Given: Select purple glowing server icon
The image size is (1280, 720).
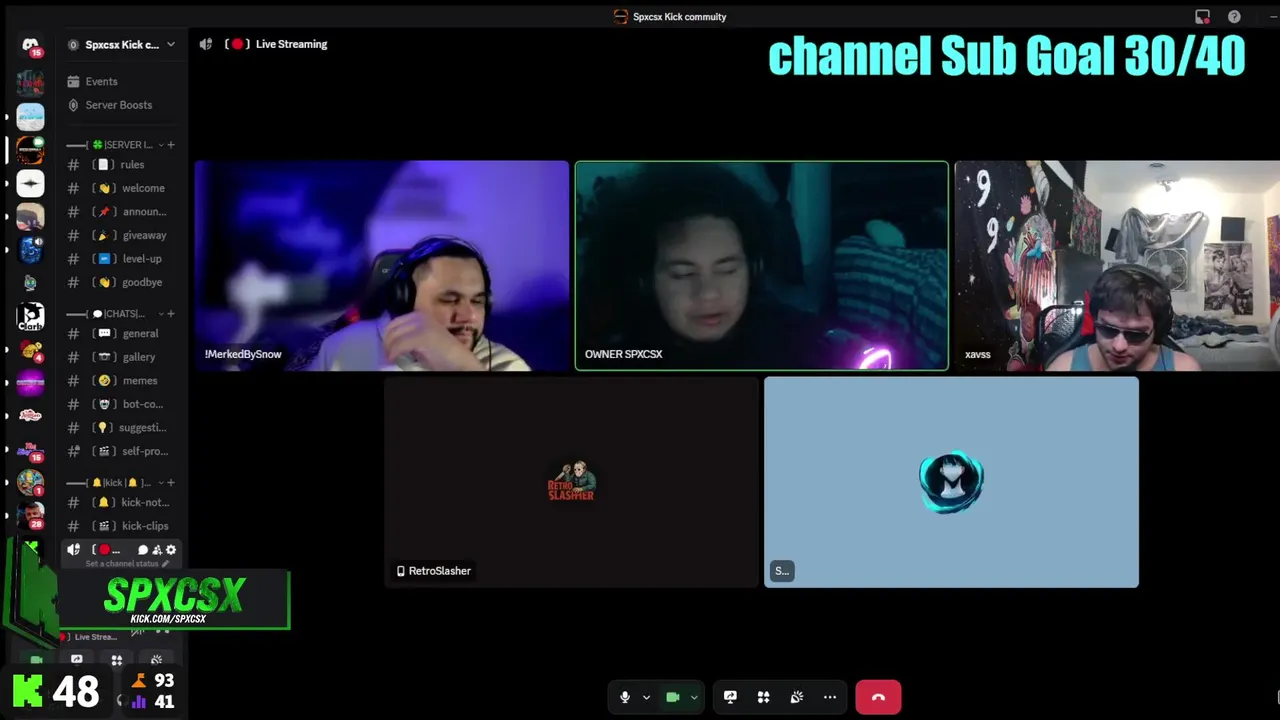Looking at the screenshot, I should (x=30, y=384).
